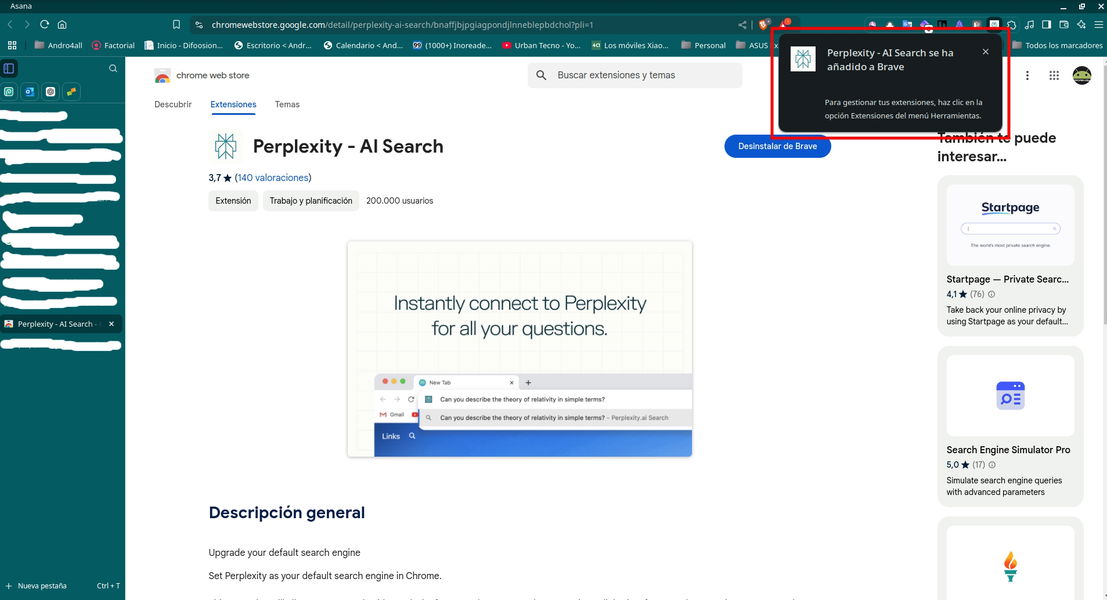Toggle the vertical tabs panel icon

[9, 68]
